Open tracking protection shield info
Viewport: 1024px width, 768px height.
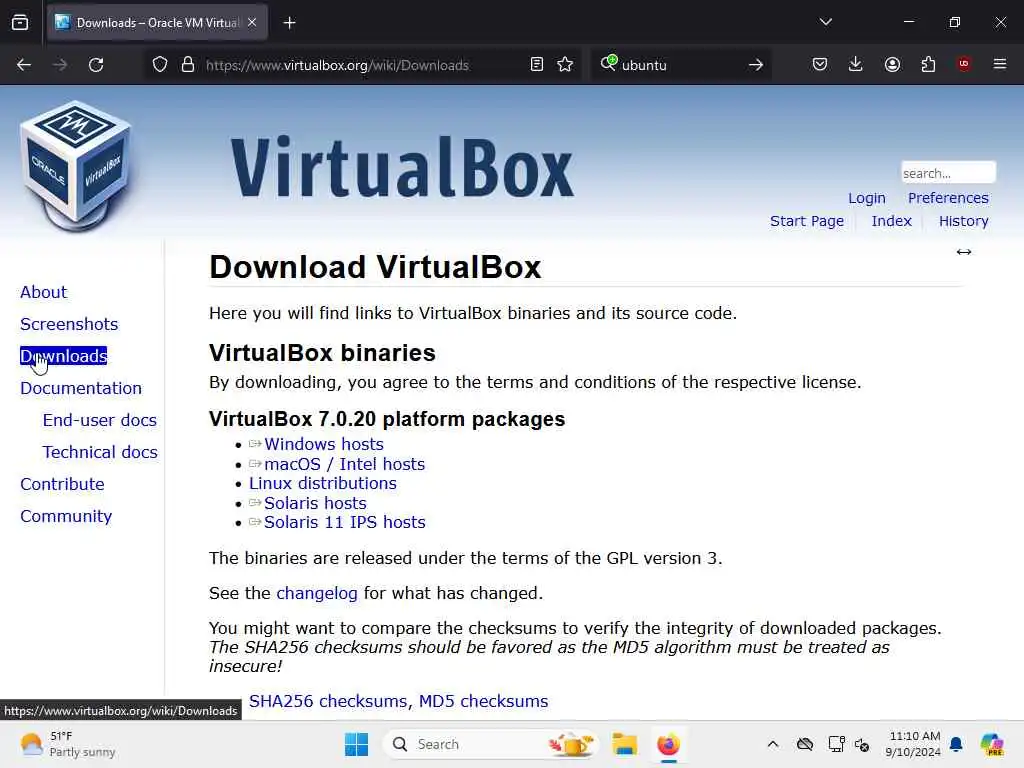pos(160,65)
